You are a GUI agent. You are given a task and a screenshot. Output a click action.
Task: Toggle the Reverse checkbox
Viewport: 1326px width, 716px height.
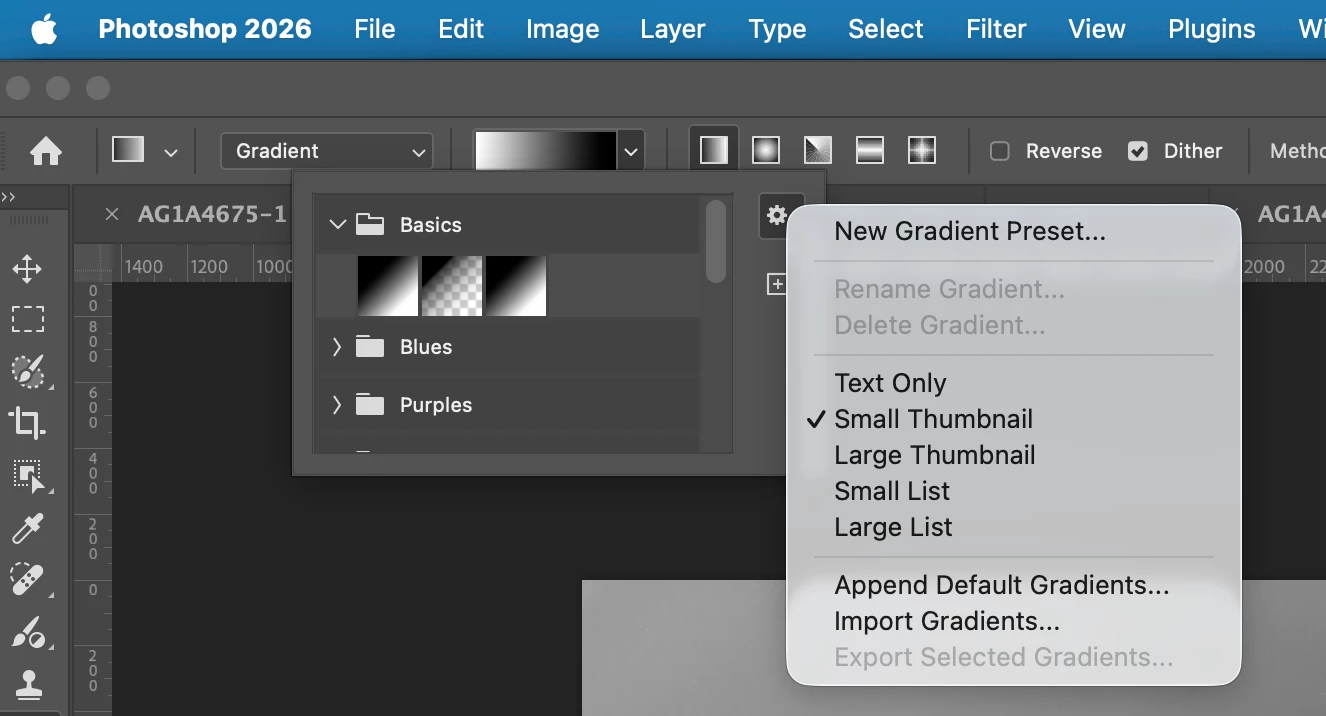999,151
